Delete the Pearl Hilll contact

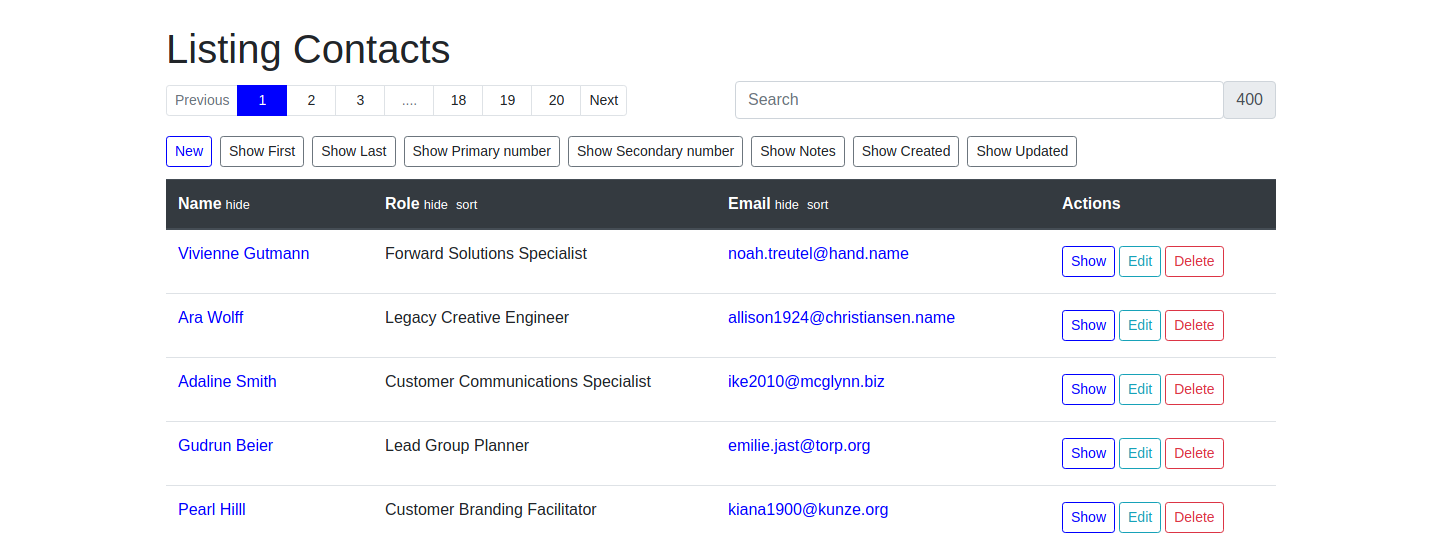tap(1194, 517)
